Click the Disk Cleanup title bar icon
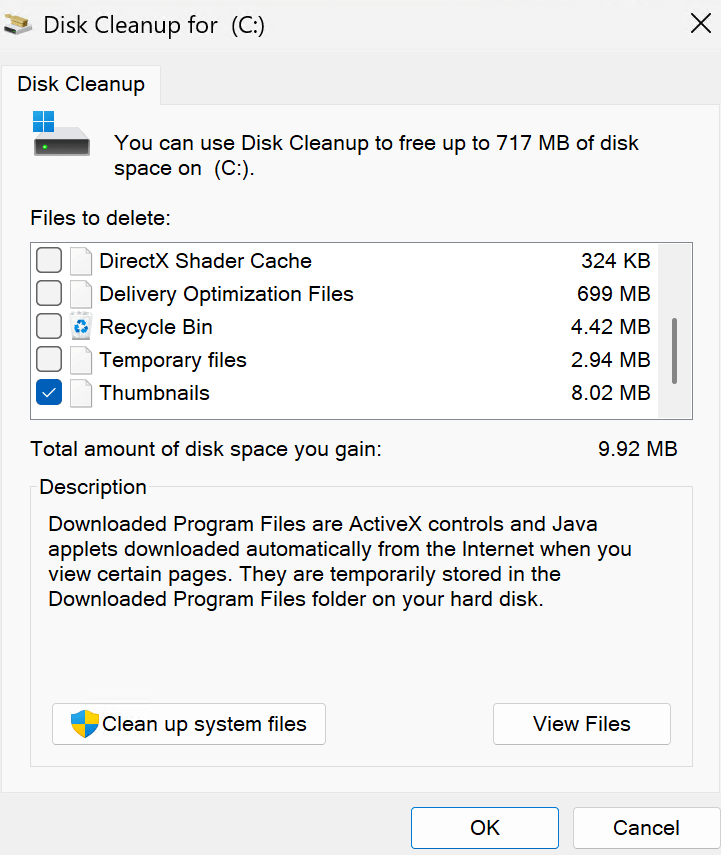This screenshot has width=721, height=855. tap(17, 25)
